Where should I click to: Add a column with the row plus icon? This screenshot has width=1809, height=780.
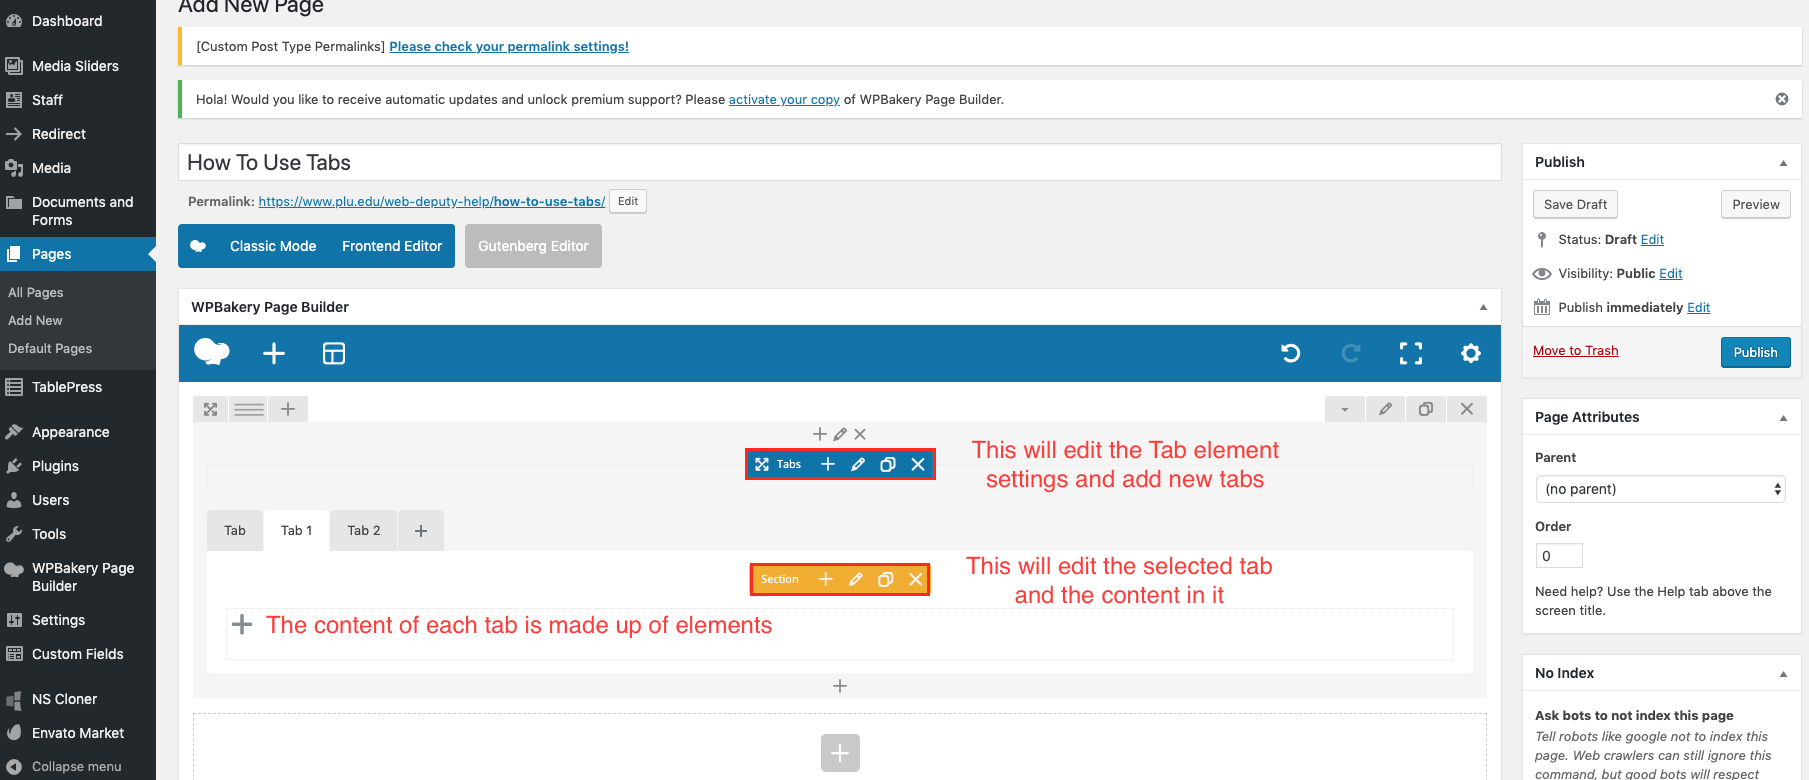(288, 409)
